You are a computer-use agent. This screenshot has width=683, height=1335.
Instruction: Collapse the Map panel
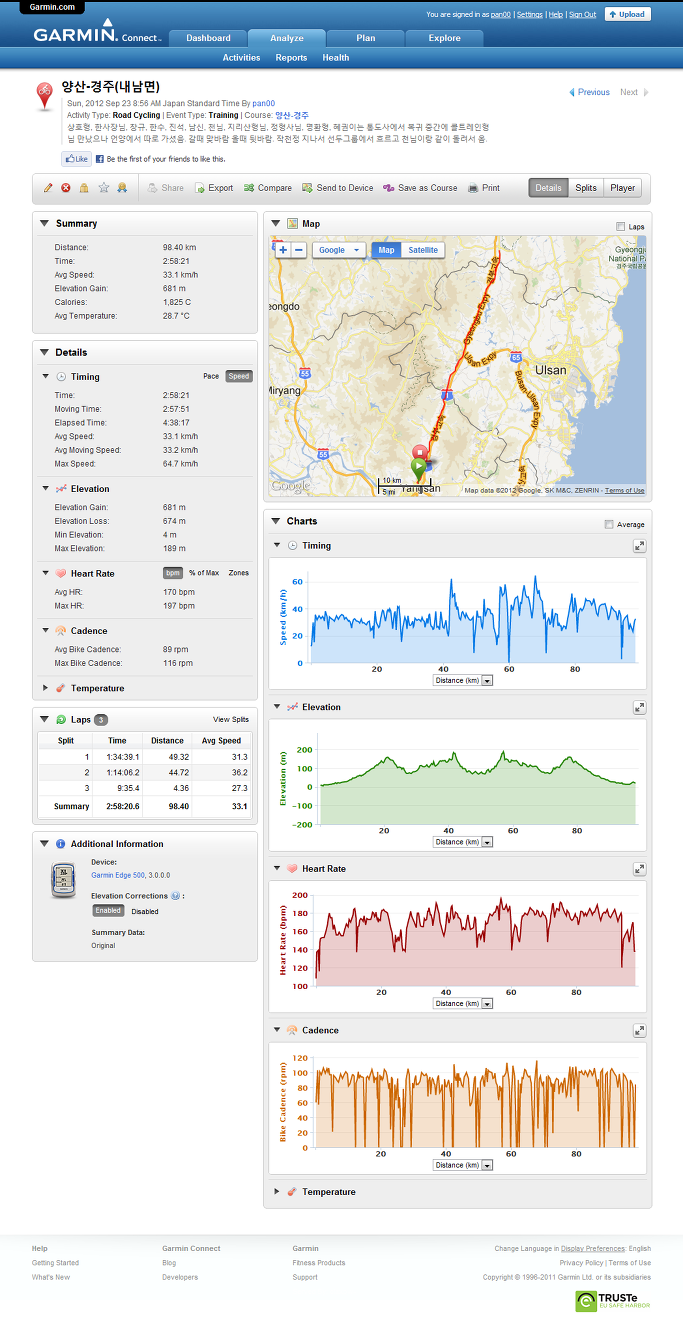(275, 224)
